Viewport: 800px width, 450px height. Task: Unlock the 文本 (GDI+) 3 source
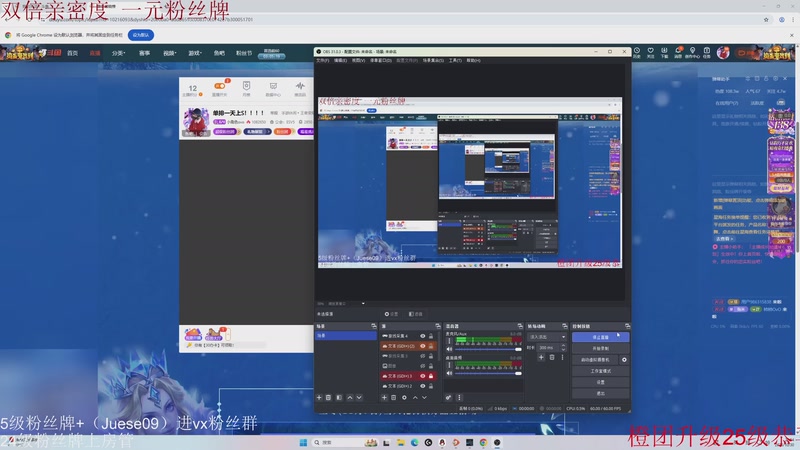coord(431,376)
